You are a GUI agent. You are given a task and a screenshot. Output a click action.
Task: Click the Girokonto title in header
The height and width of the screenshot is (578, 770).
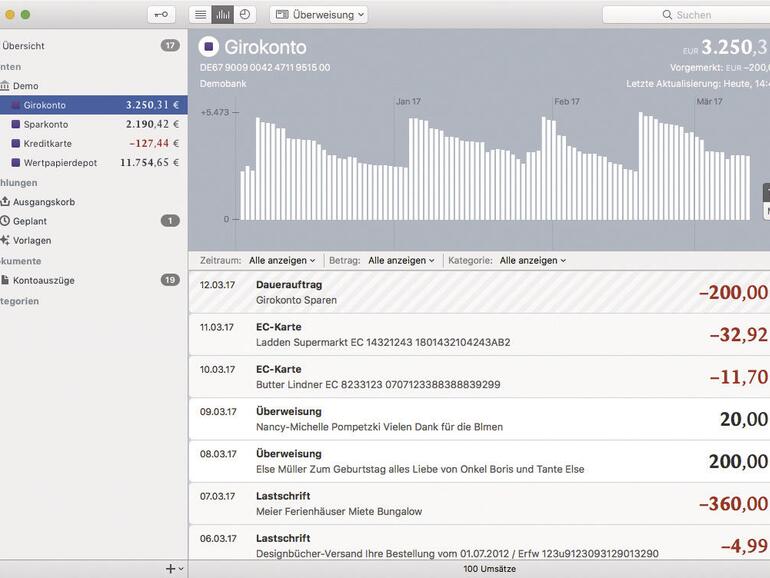[x=265, y=47]
